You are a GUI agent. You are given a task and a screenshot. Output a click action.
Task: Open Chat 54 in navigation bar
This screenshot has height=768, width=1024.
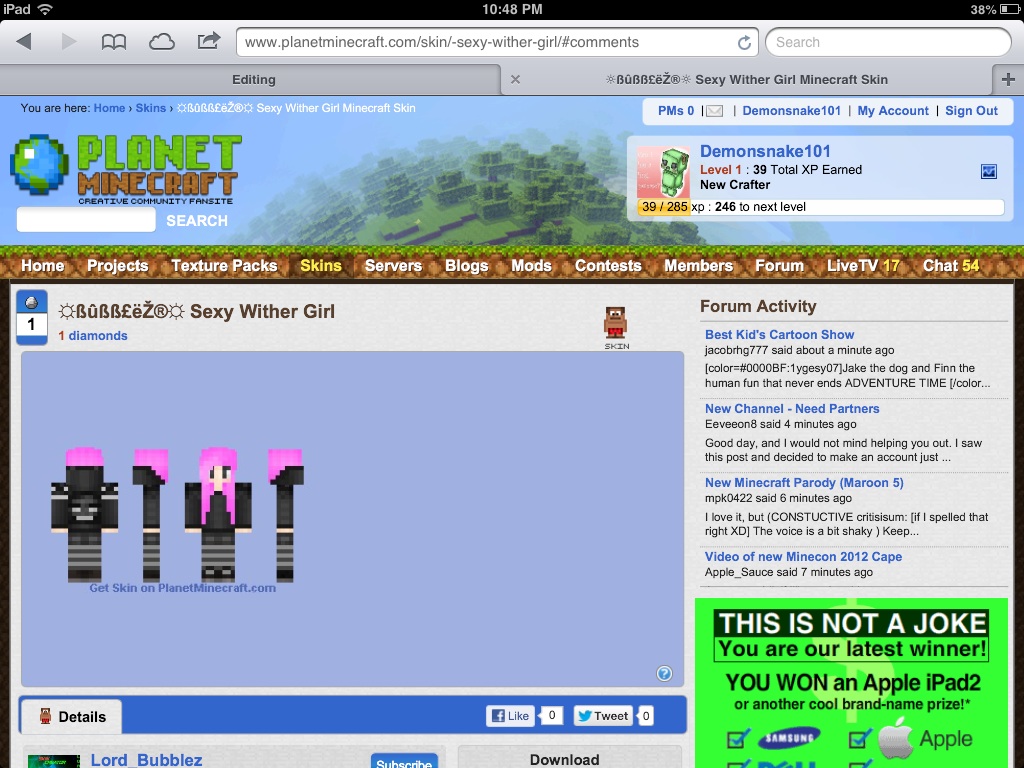951,266
